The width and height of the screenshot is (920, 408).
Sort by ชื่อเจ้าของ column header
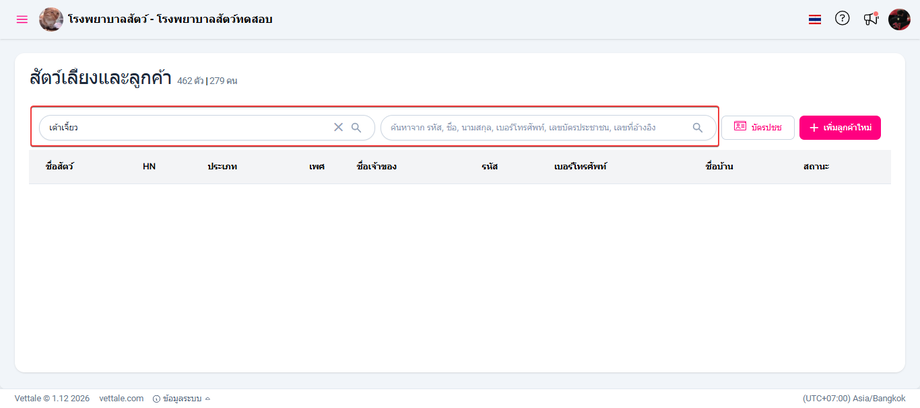tap(377, 167)
